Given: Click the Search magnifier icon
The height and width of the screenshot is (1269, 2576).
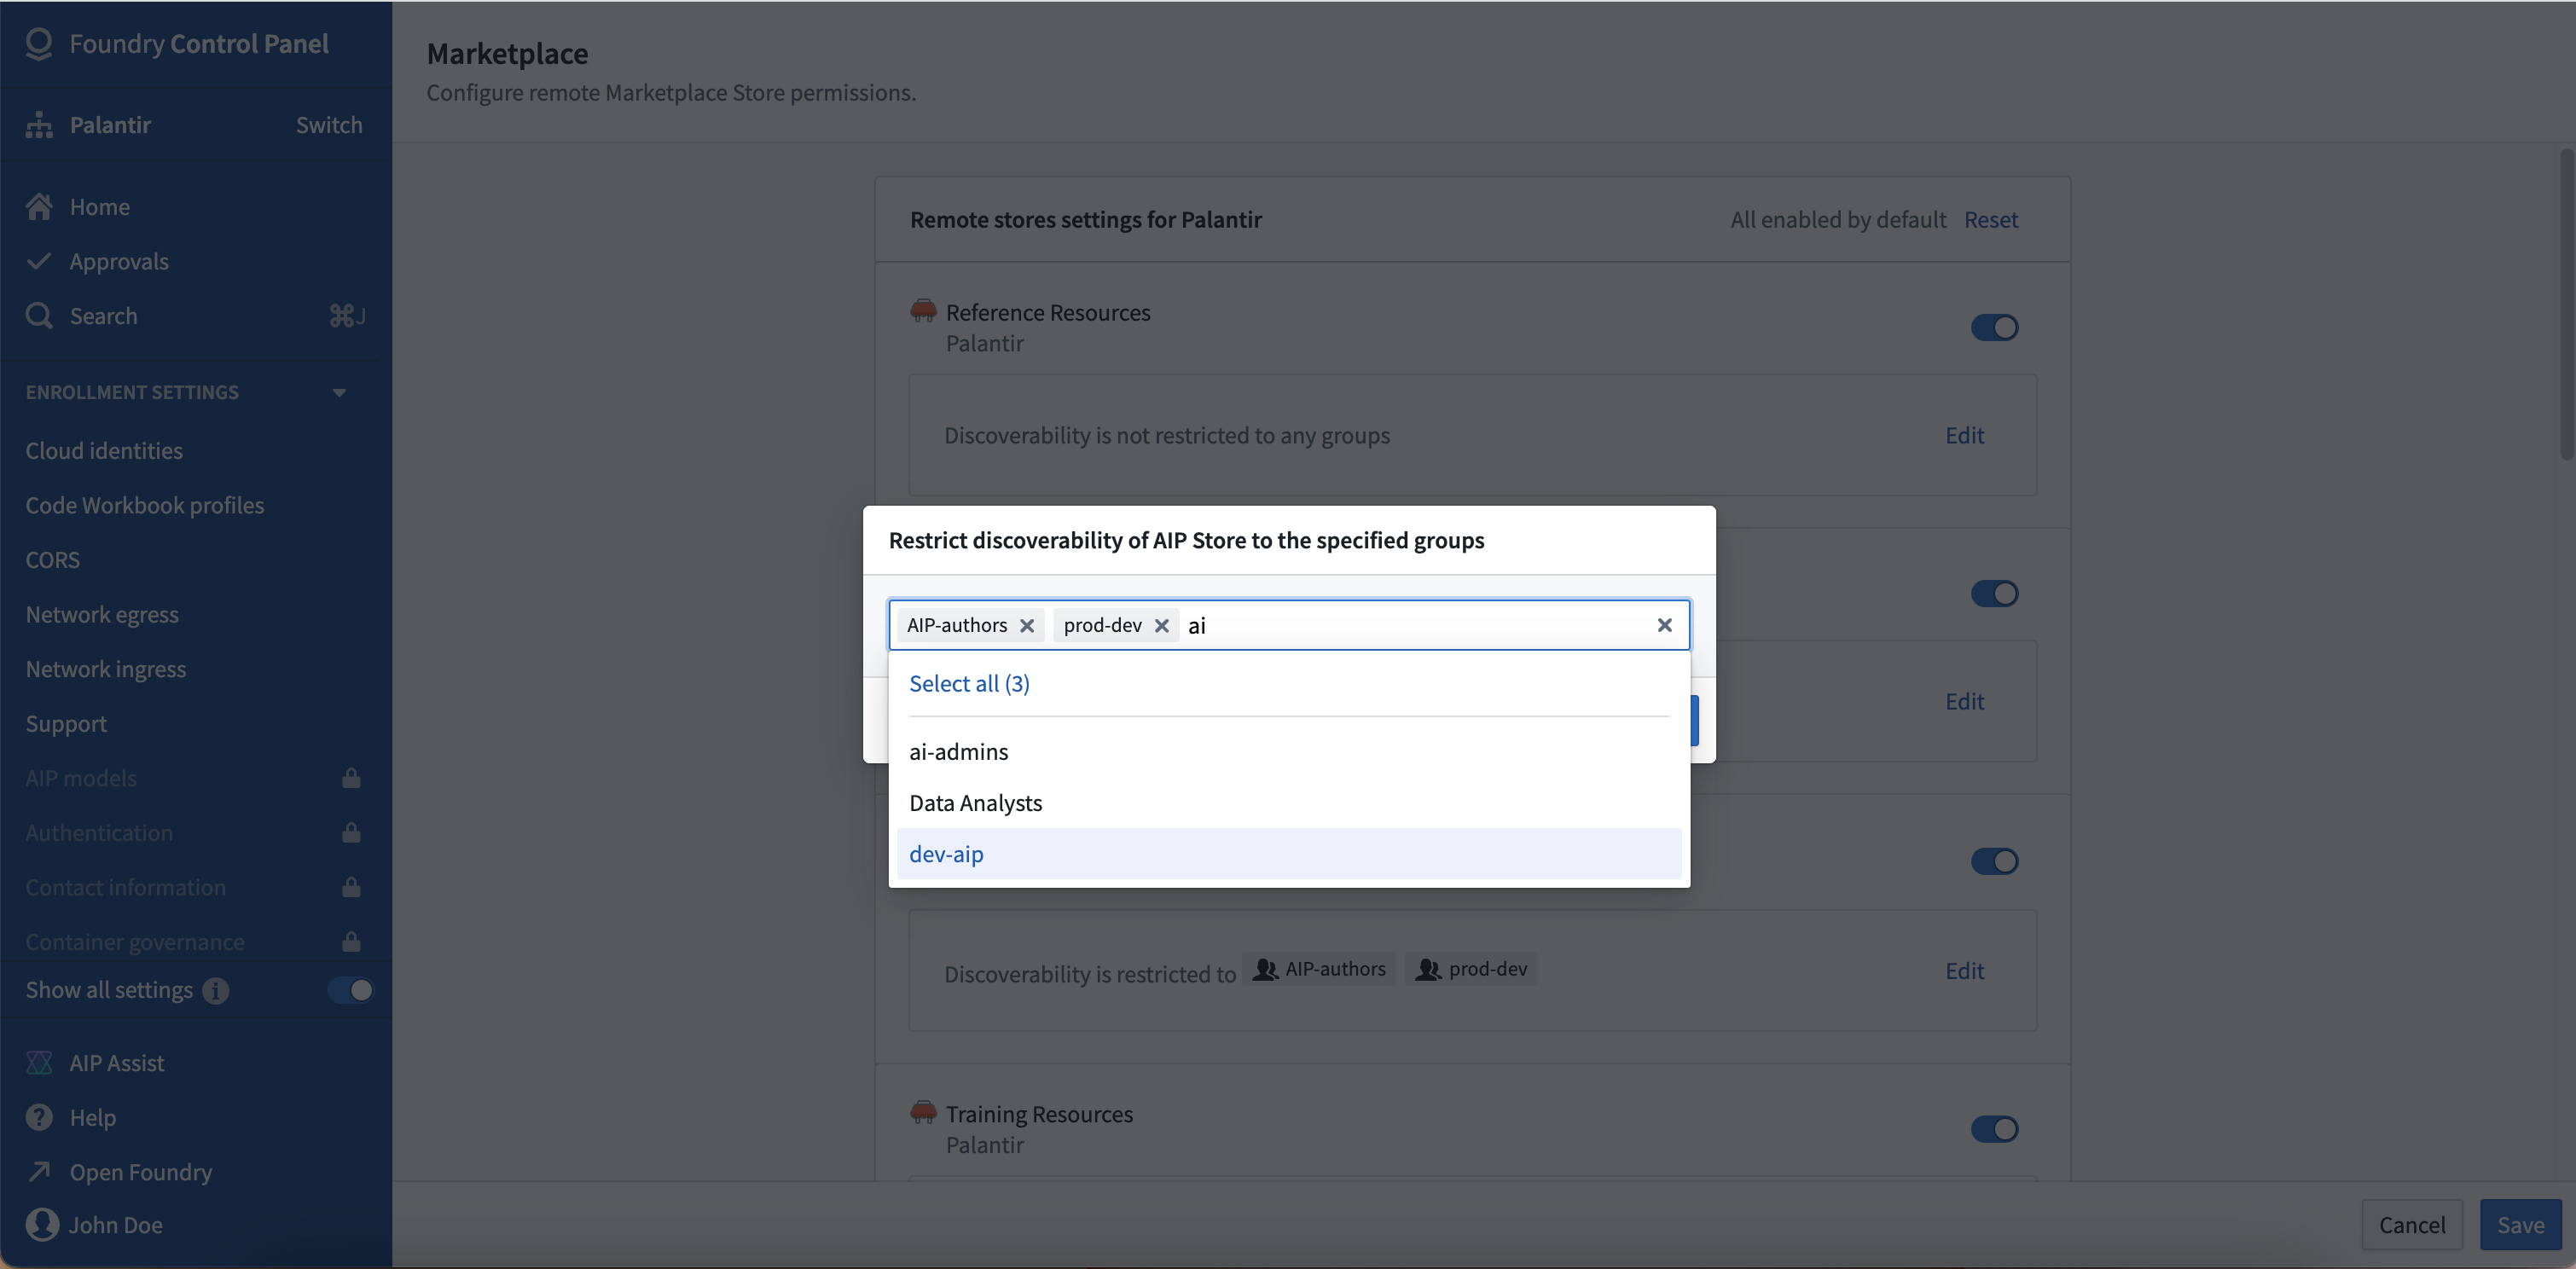Looking at the screenshot, I should [44, 314].
